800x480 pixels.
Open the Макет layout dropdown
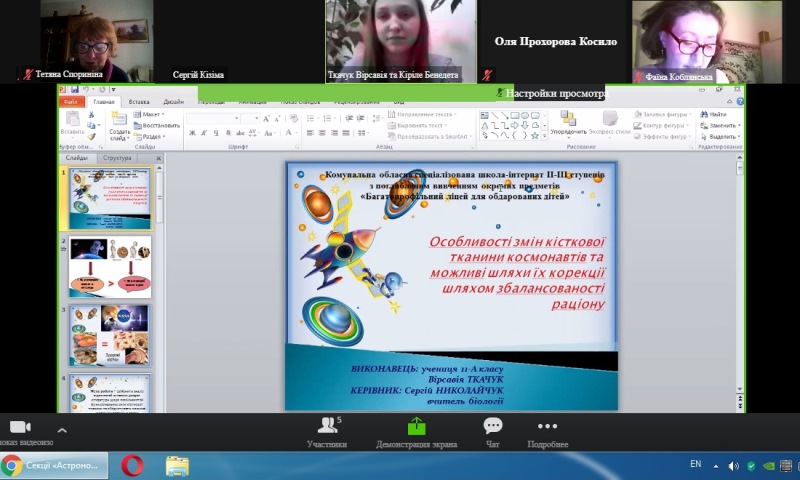[149, 114]
